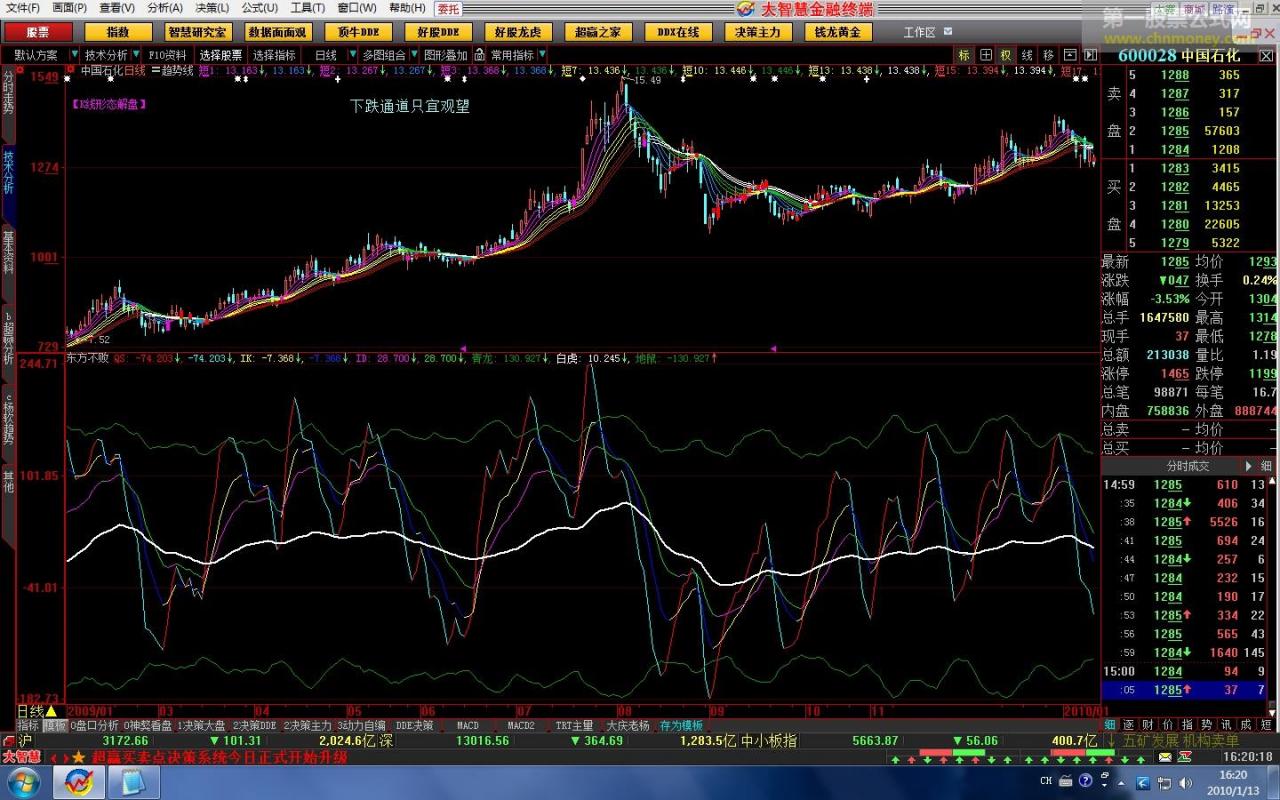Click the lock icon beside 常用指标
This screenshot has width=1280, height=800.
point(480,55)
